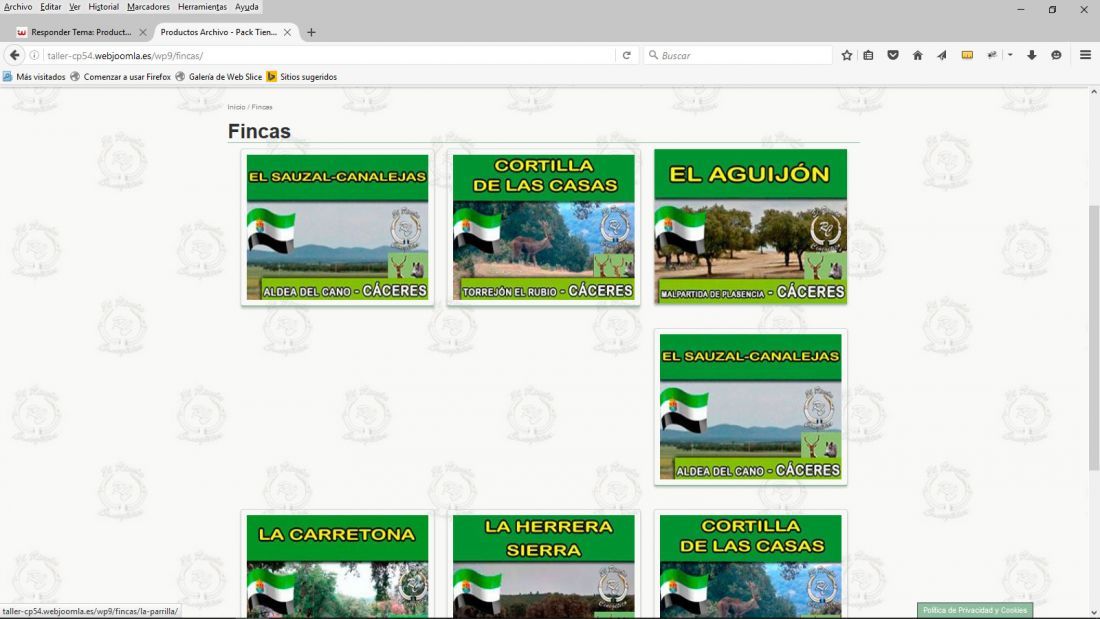Image resolution: width=1100 pixels, height=619 pixels.
Task: Open the El Aguijón finca card
Action: click(751, 227)
